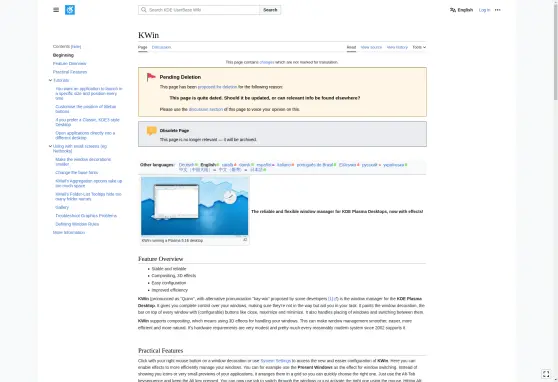
Task: Open the Tools dropdown menu
Action: tap(419, 47)
